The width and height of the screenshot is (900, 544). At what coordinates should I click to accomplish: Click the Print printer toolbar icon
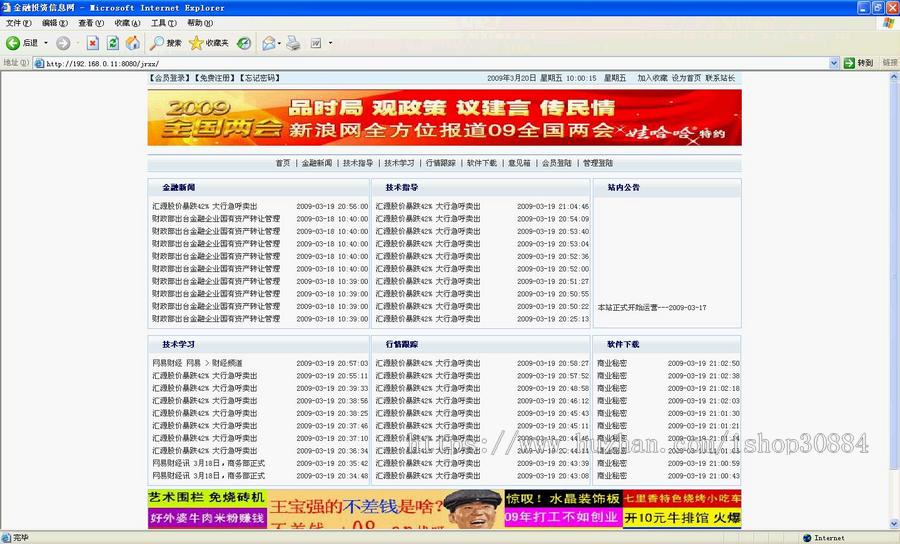tap(293, 43)
